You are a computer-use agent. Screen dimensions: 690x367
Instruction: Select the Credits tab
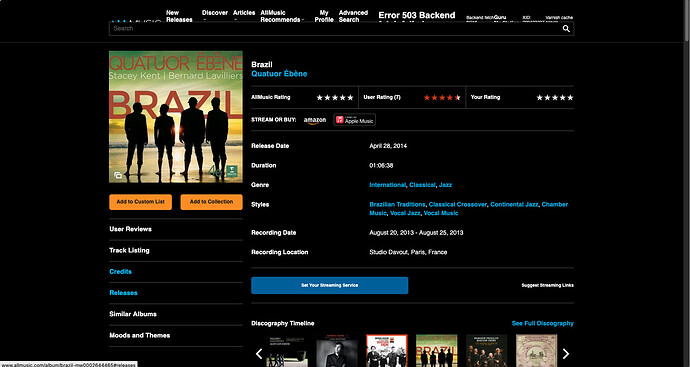click(x=120, y=272)
